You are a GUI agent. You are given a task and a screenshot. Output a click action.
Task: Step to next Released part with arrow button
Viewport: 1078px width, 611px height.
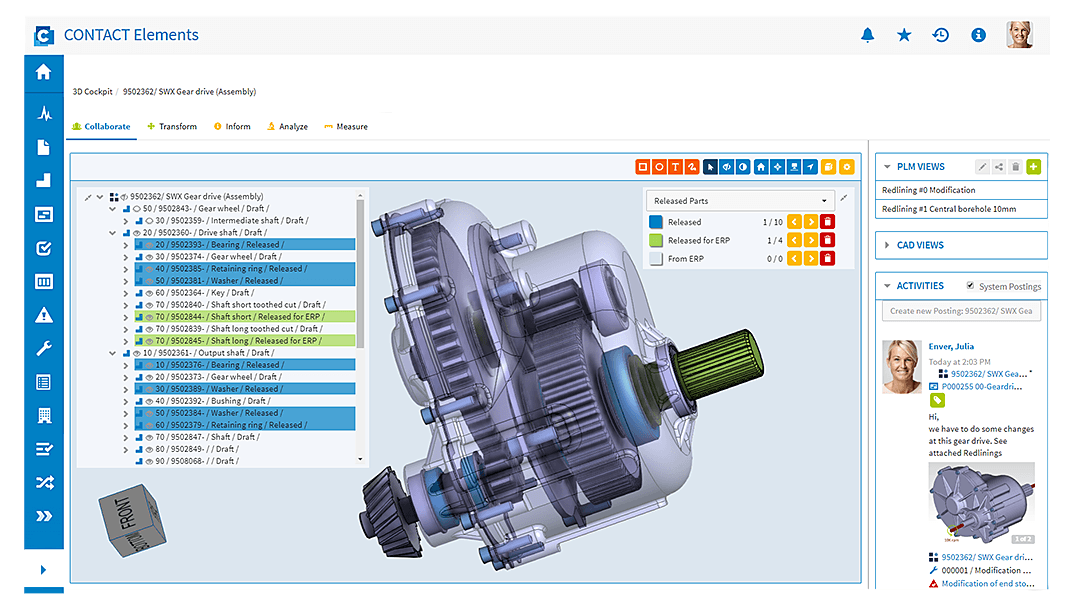810,222
